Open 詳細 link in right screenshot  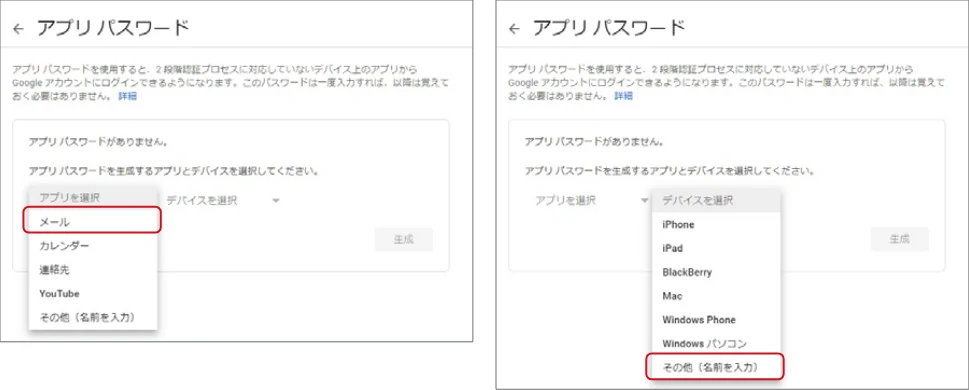pos(624,96)
